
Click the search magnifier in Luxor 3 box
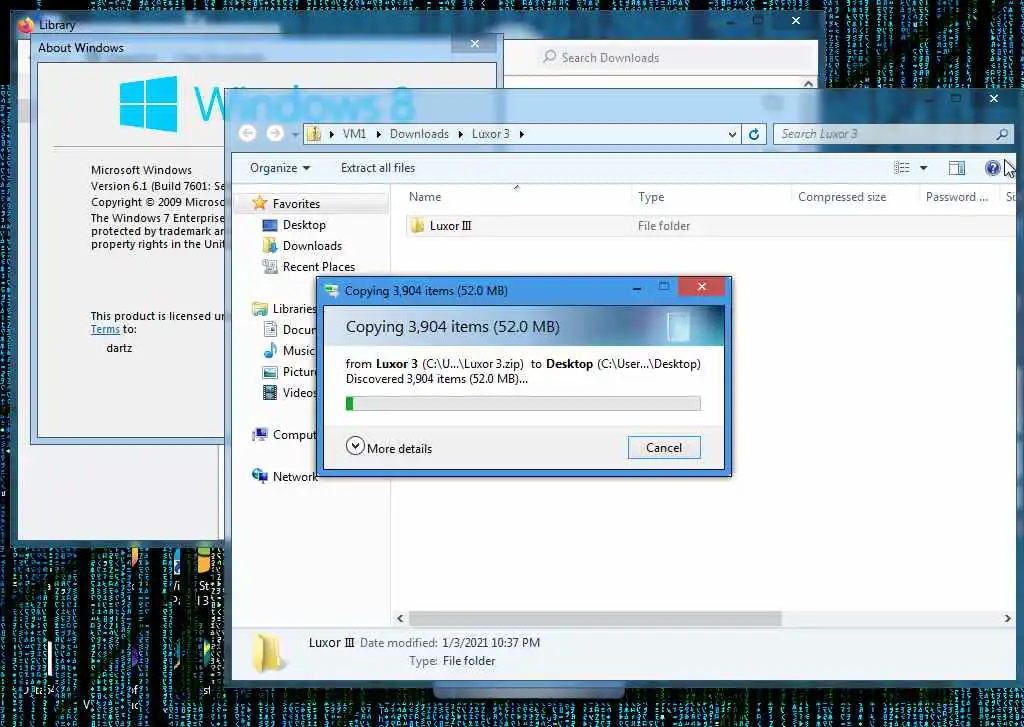(x=1002, y=134)
